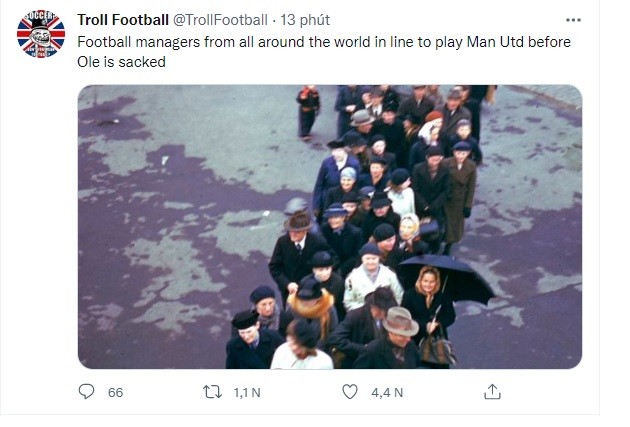Retweet this Troll Football post

coord(212,393)
